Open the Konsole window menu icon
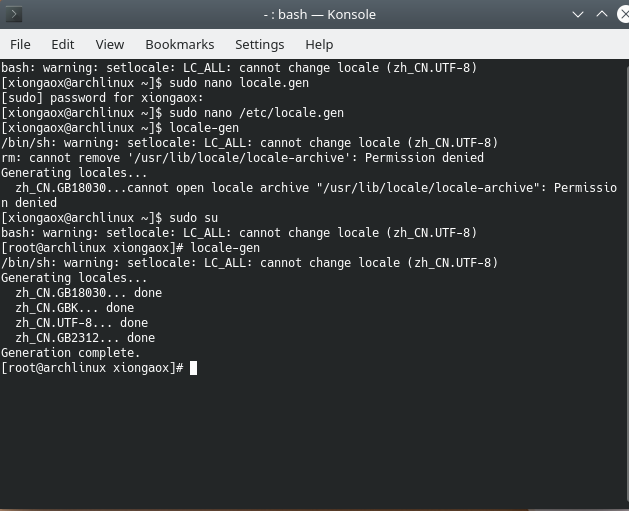Image resolution: width=629 pixels, height=511 pixels. pos(14,14)
